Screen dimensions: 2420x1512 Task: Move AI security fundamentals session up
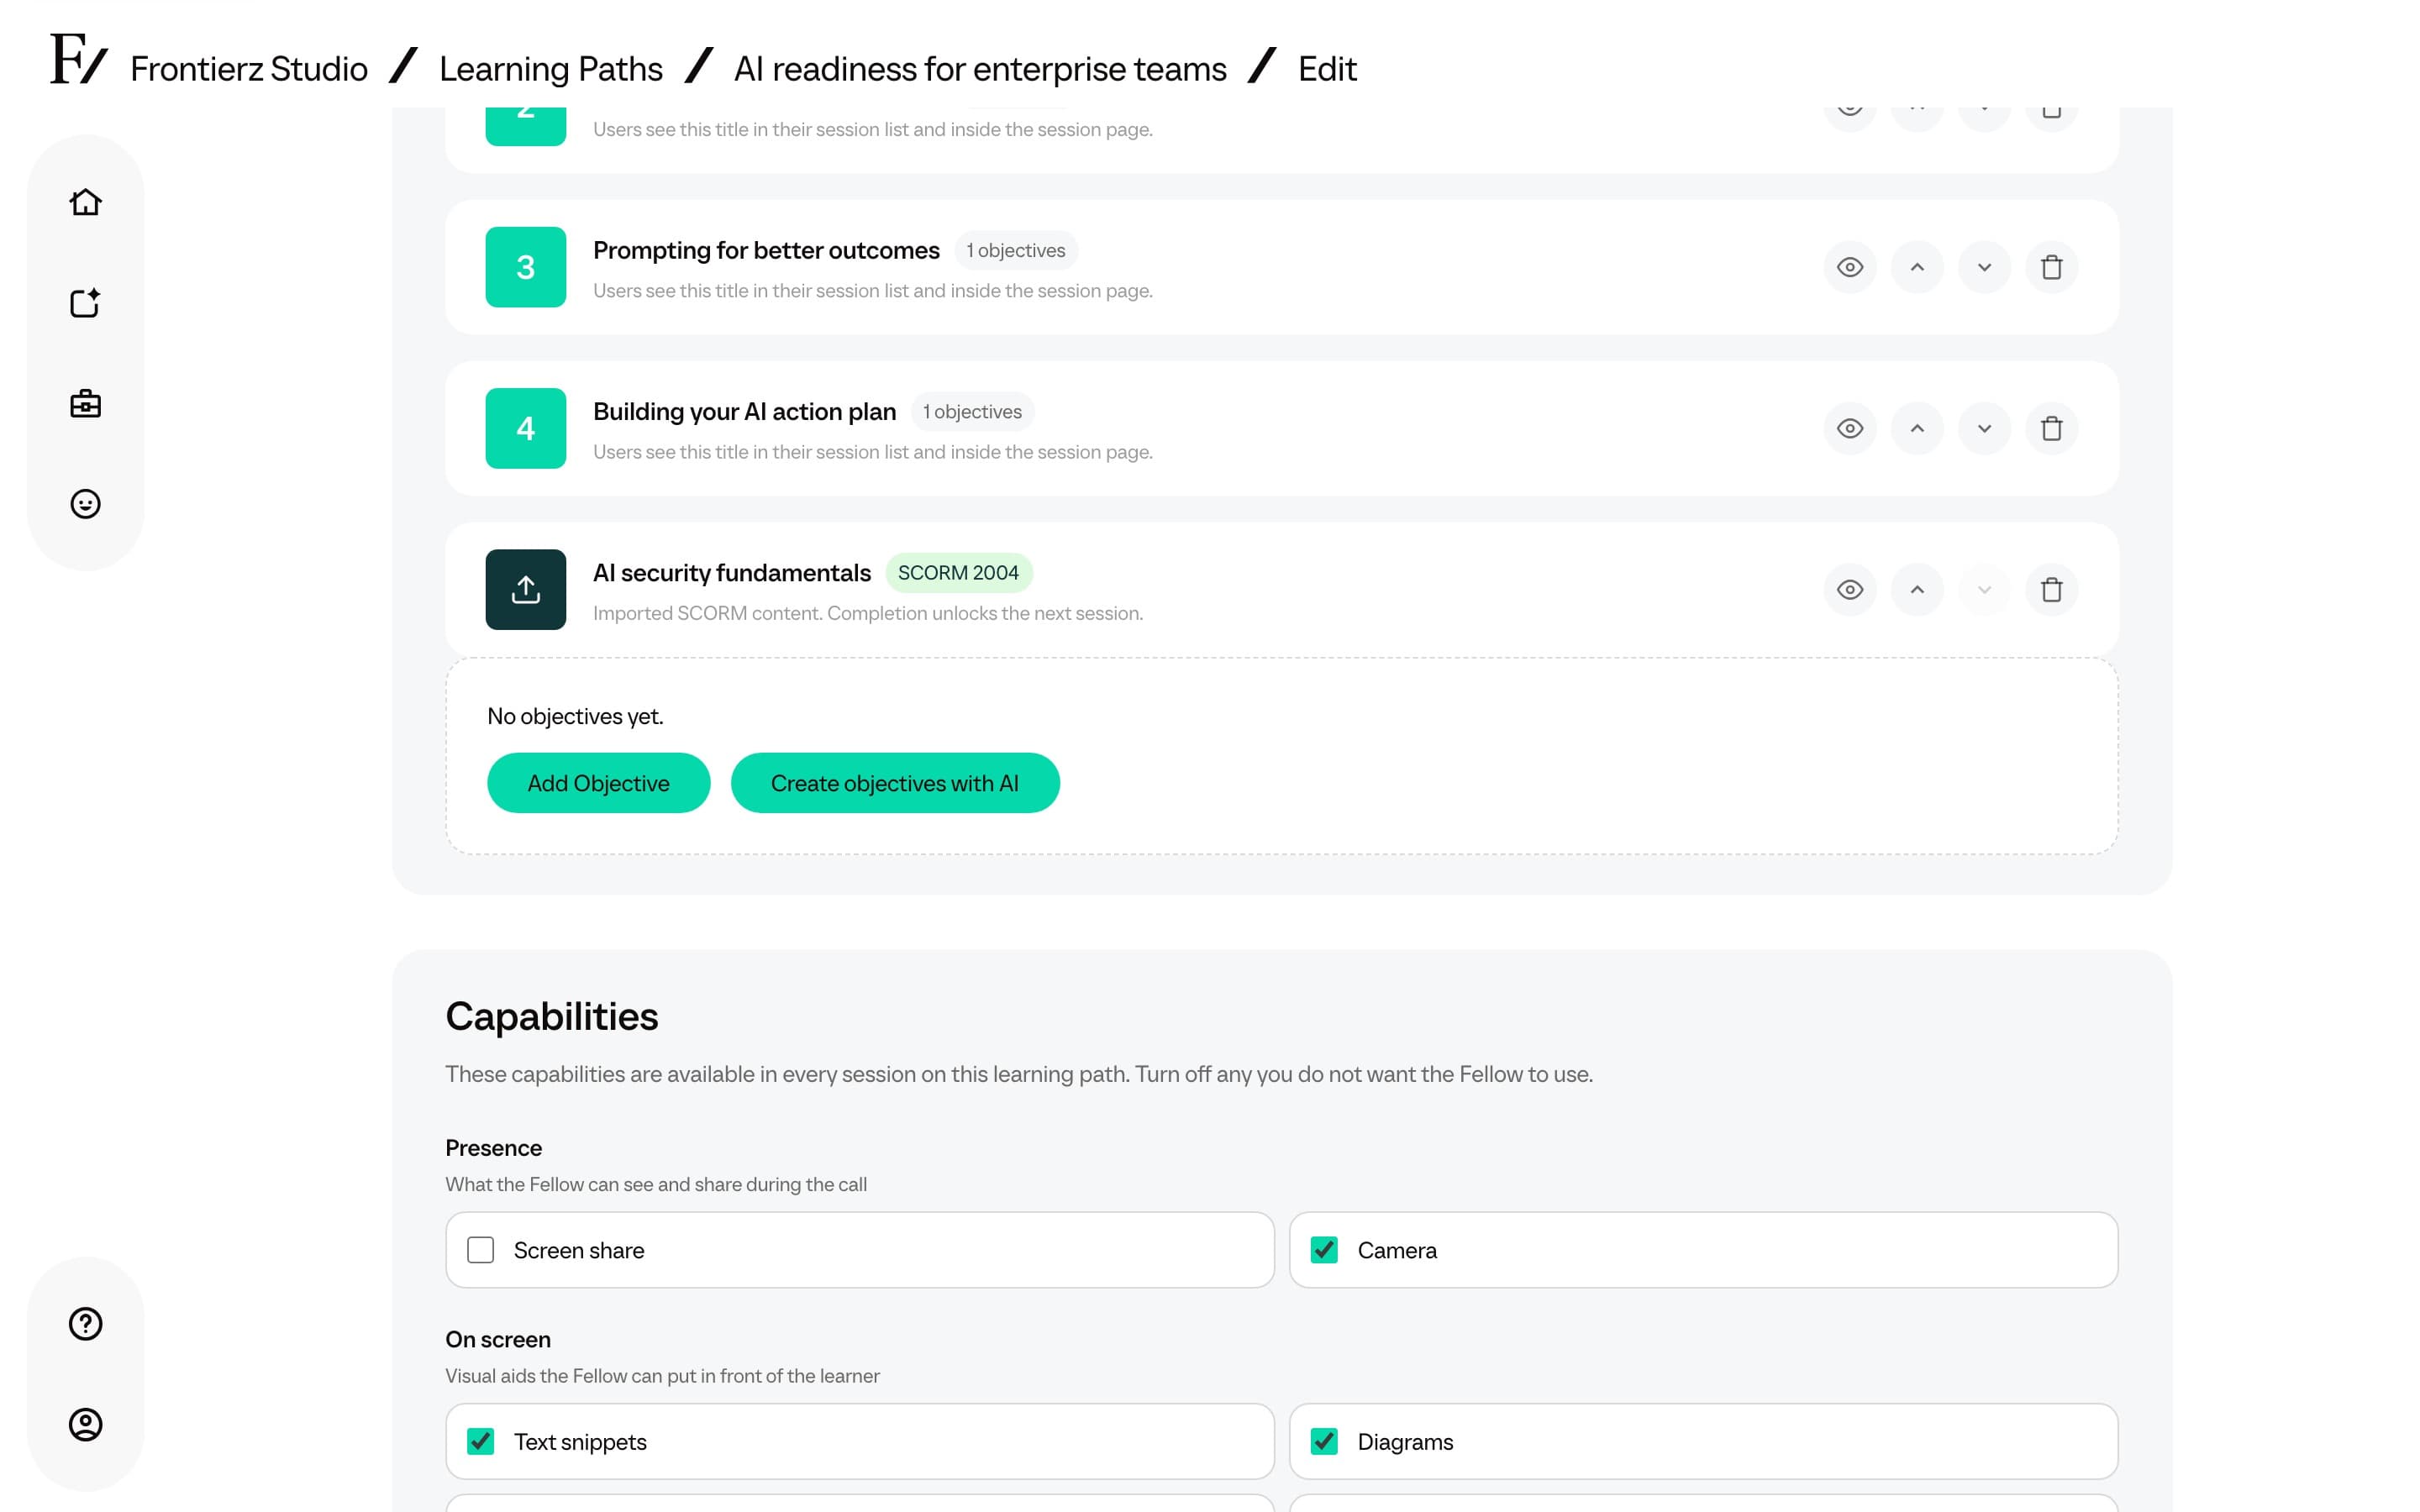(x=1917, y=589)
